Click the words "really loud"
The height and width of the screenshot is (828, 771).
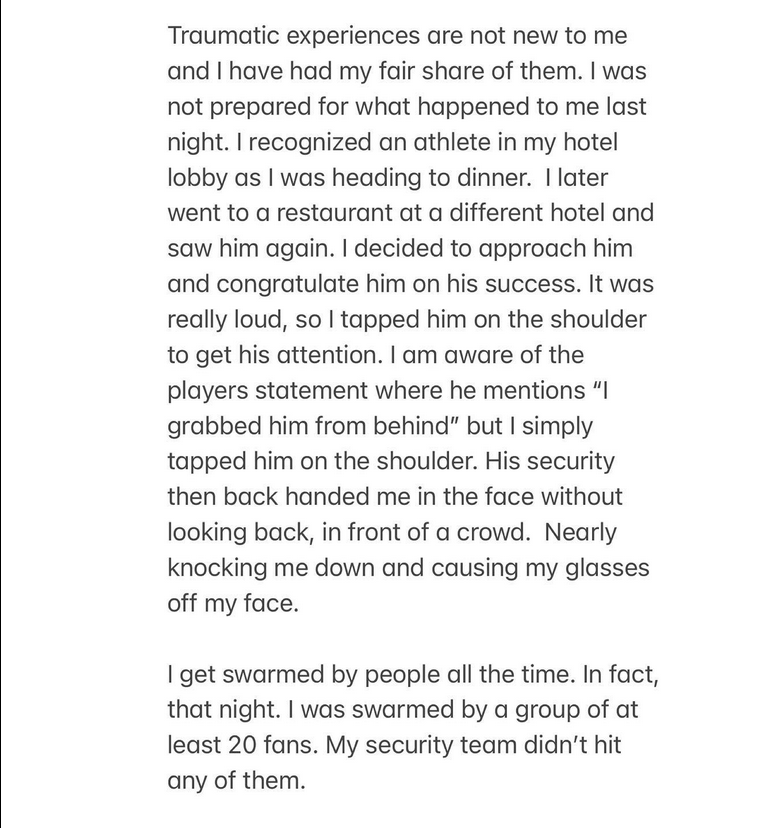click(x=219, y=320)
